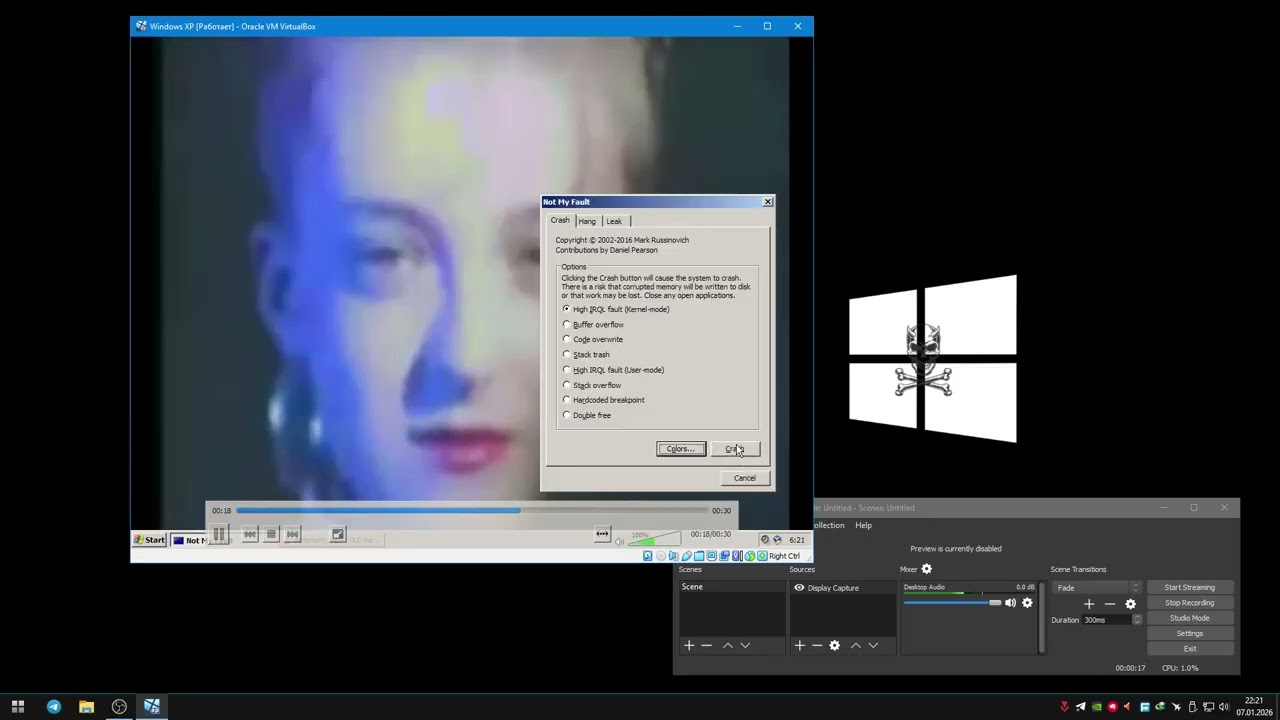Select the Scene item in Scenes list
This screenshot has height=720, width=1280.
(x=732, y=587)
